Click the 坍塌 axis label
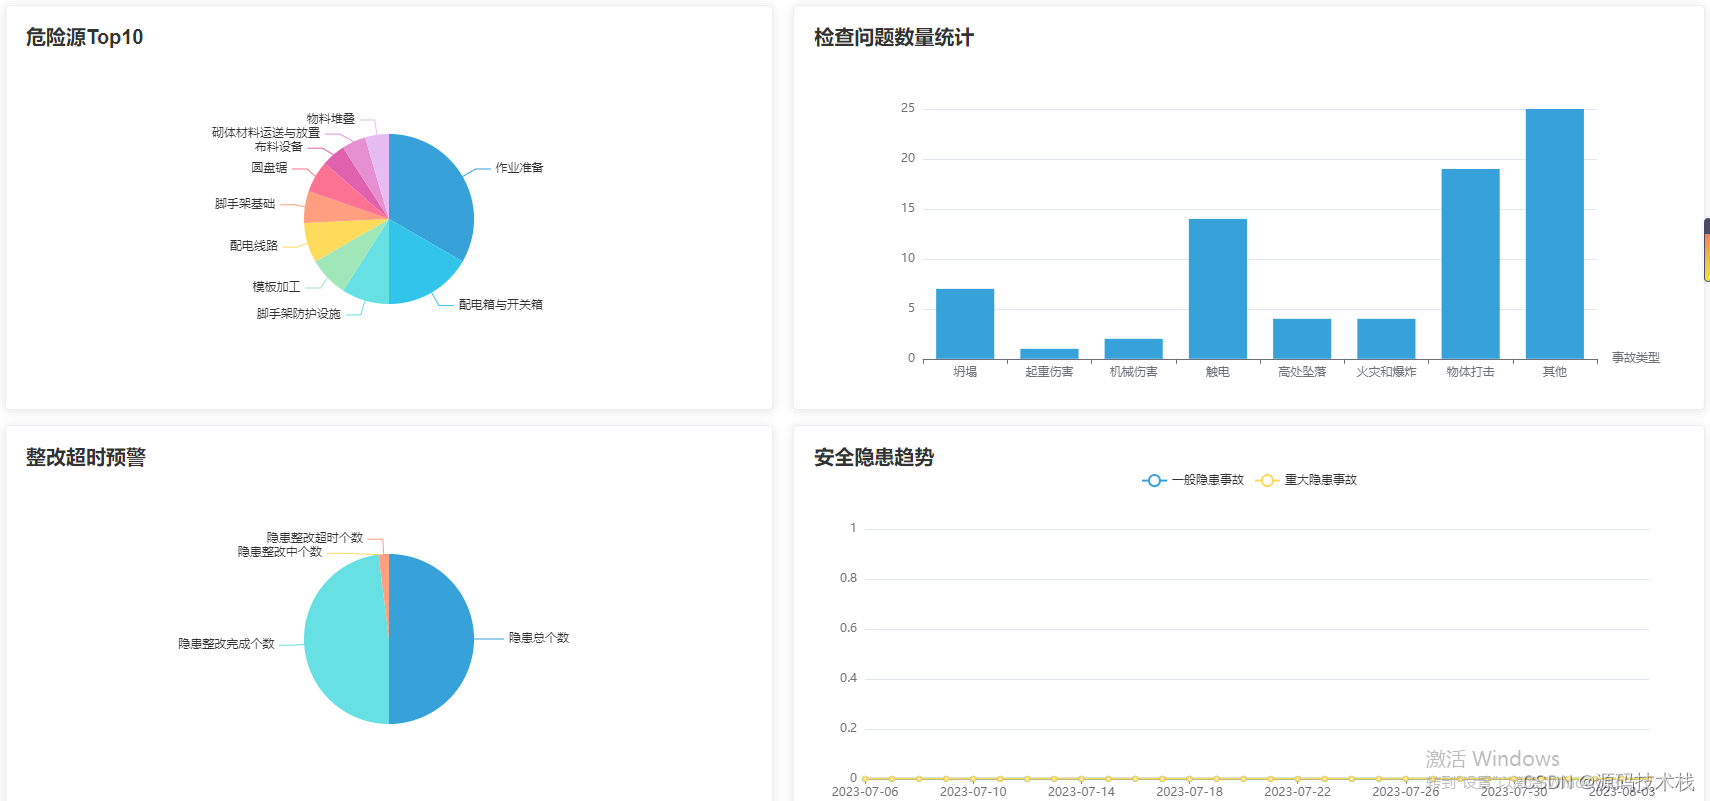This screenshot has height=801, width=1710. point(965,372)
